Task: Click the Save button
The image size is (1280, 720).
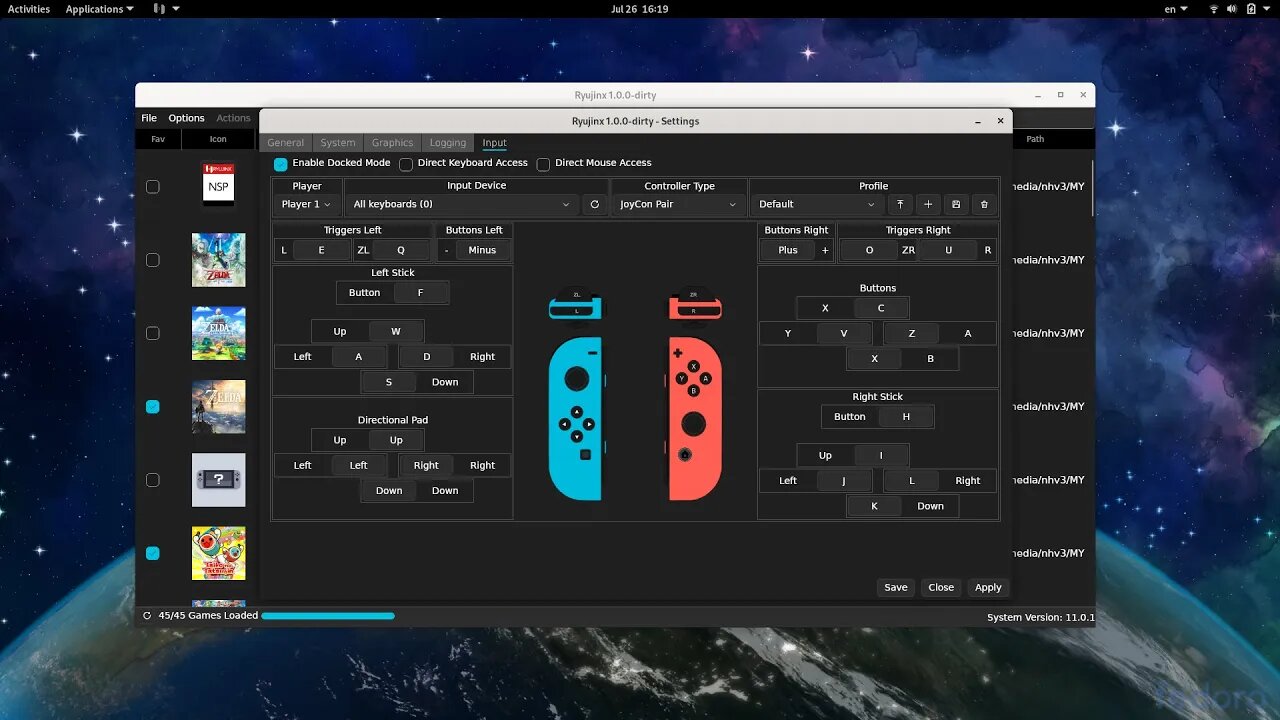Action: pos(896,587)
